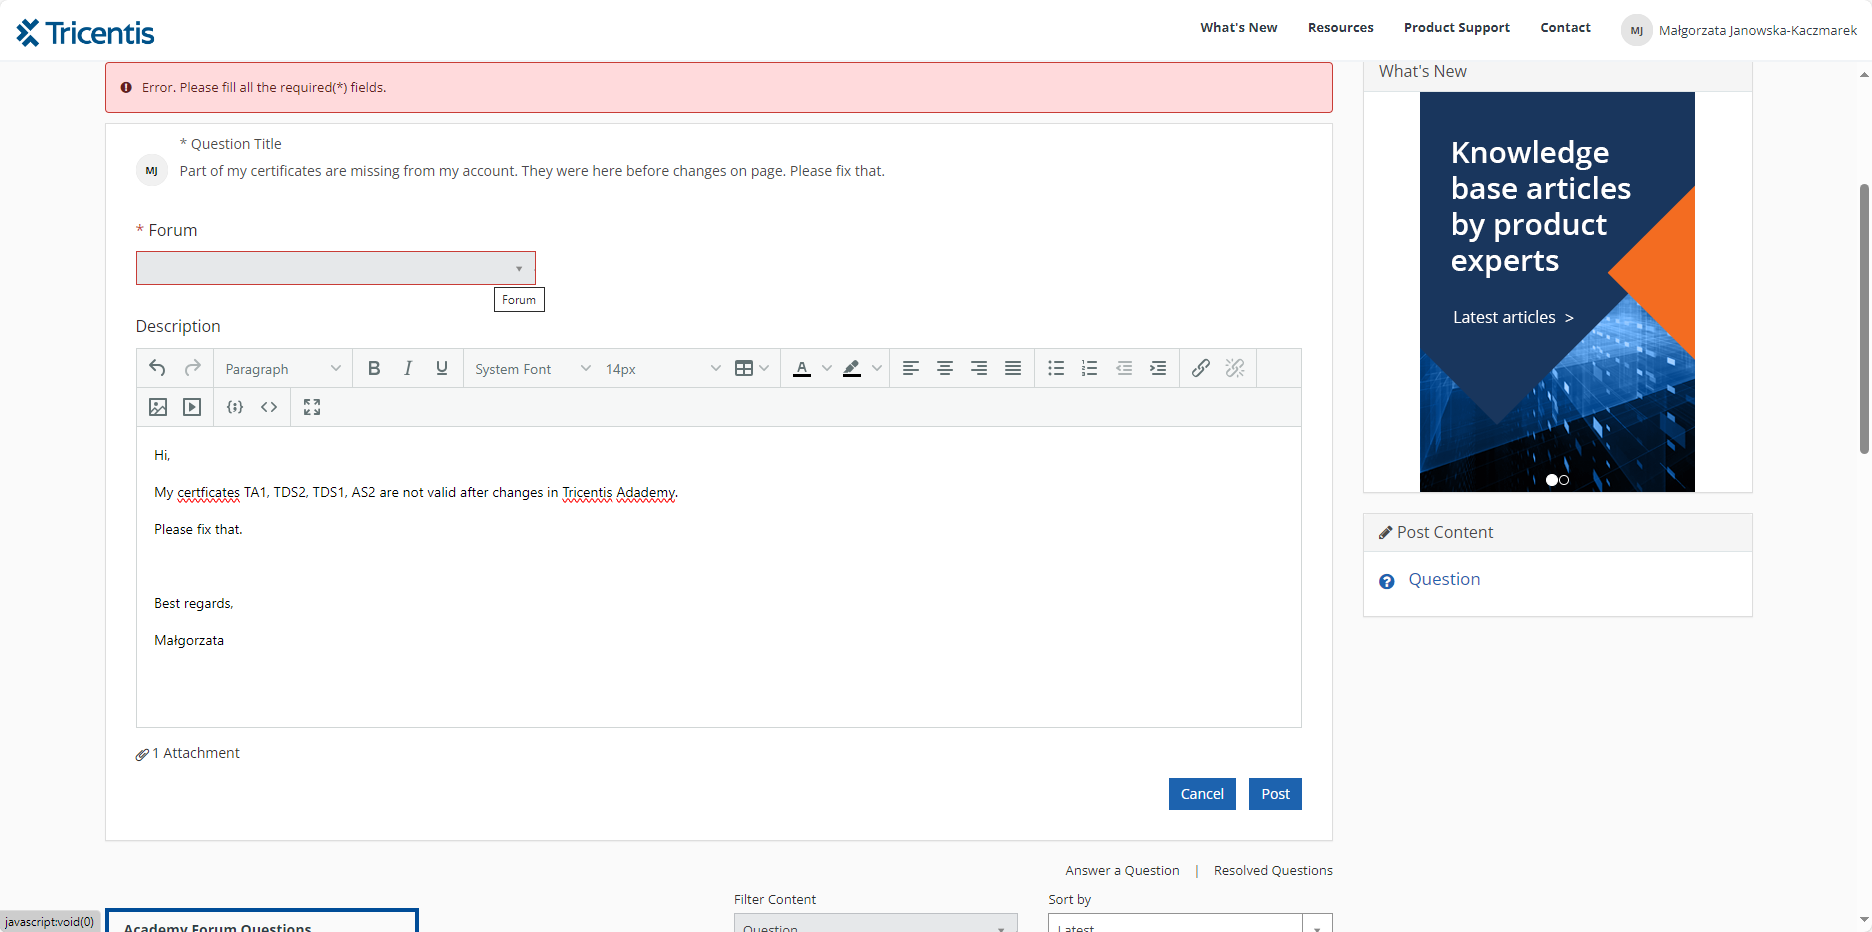The image size is (1872, 932).
Task: Toggle italic formatting
Action: [408, 368]
